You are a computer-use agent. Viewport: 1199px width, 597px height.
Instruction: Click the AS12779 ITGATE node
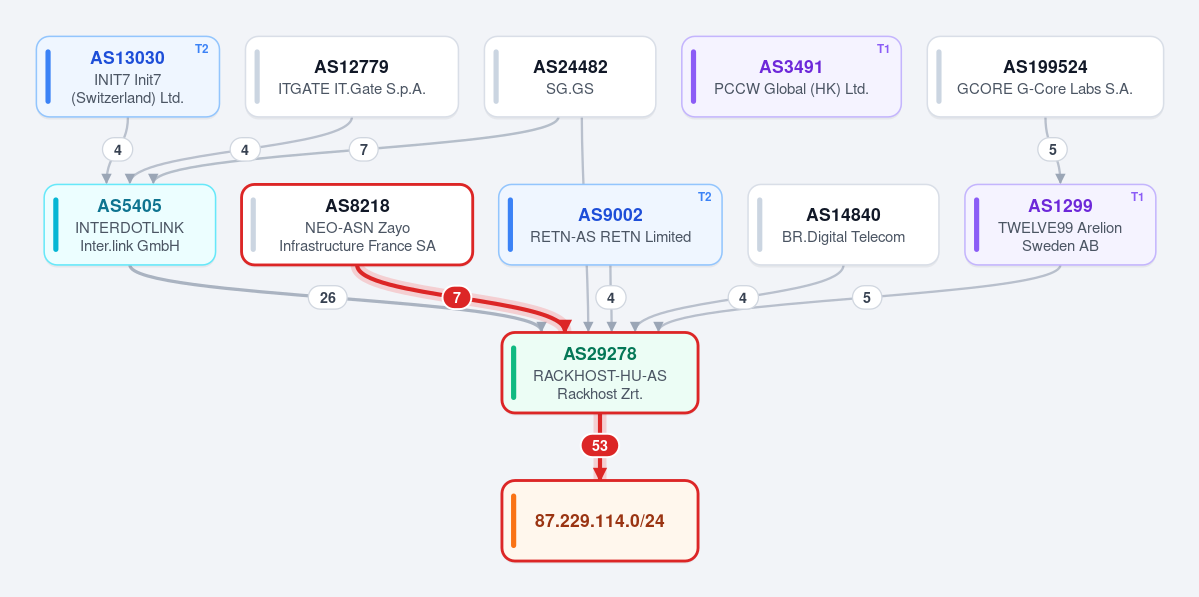coord(352,76)
